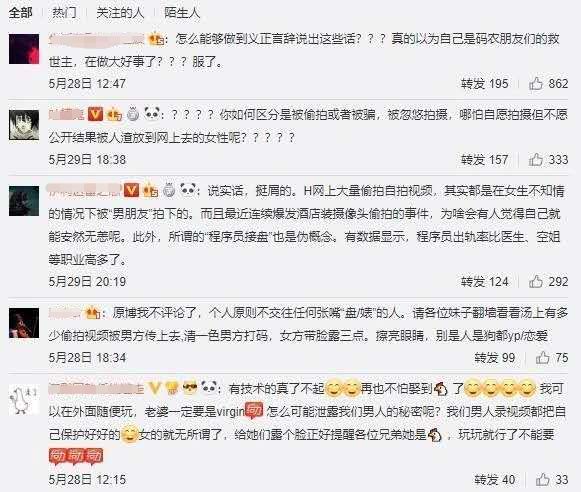Image resolution: width=581 pixels, height=492 pixels.
Task: Like the comment posted 5月29日 20:19
Action: point(536,282)
